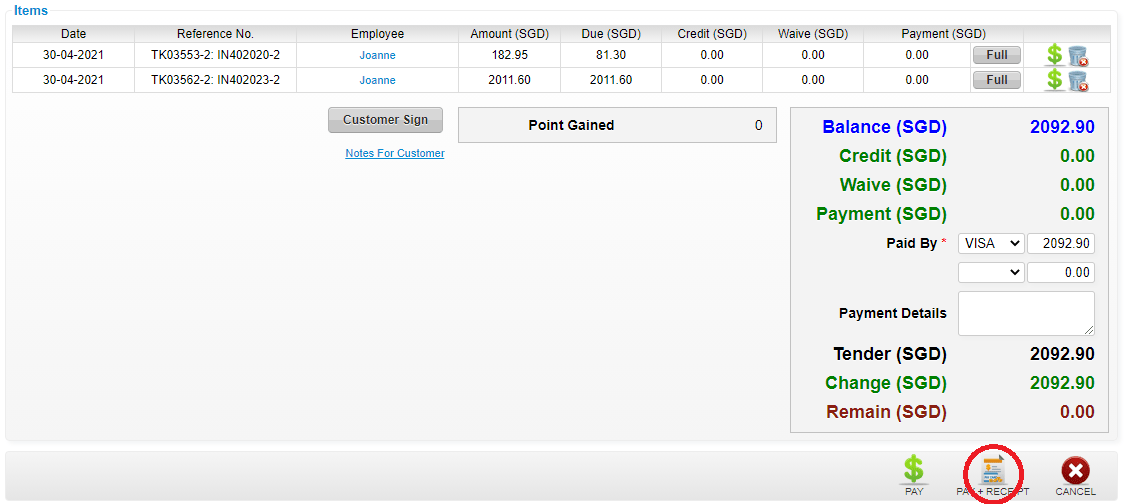Screen dimensions: 1124x504
Task: Click the PAY + RECEIPT icon
Action: [993, 470]
